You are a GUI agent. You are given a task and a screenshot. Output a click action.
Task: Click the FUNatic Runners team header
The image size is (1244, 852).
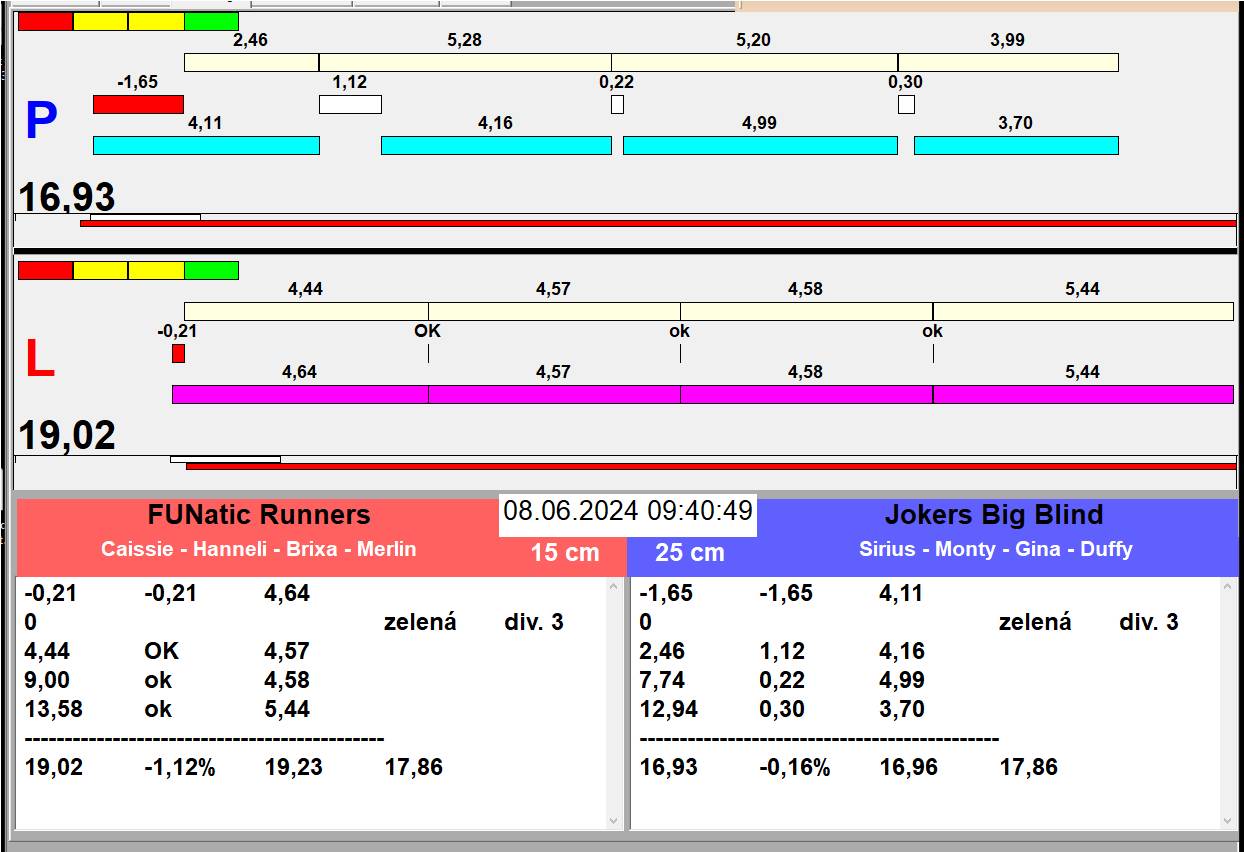pyautogui.click(x=259, y=516)
